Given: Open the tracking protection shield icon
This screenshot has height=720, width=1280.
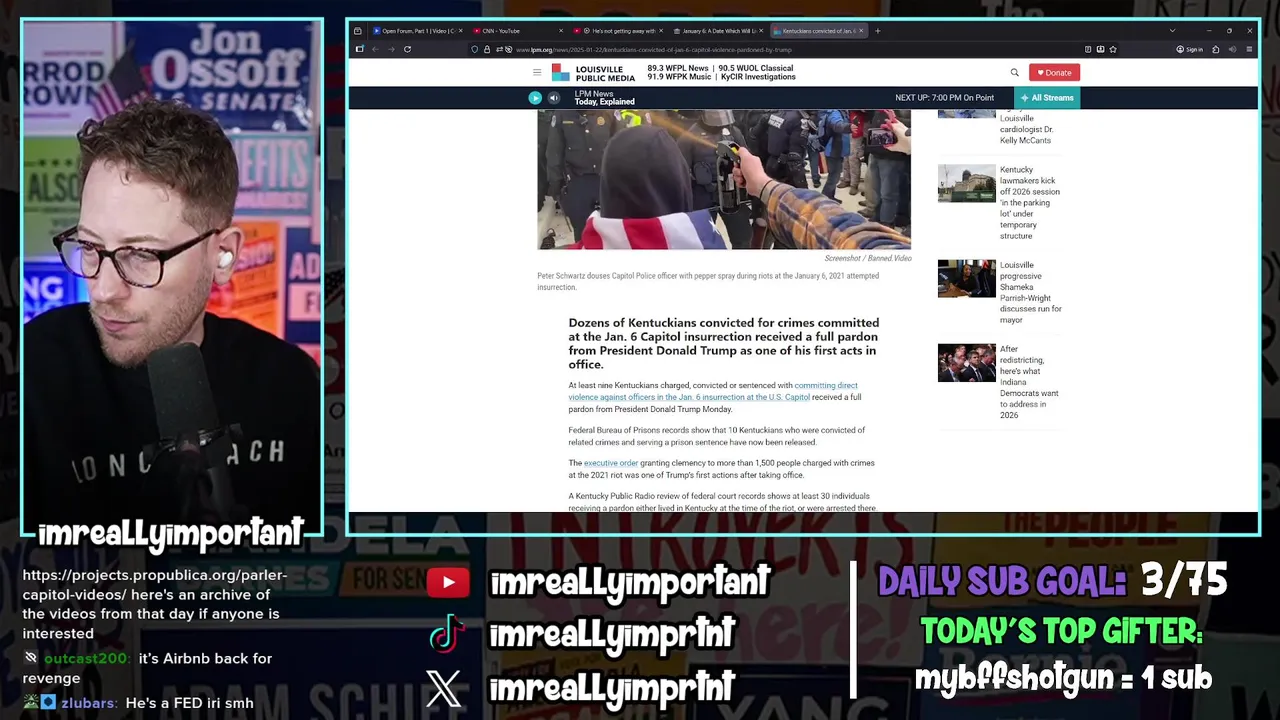Looking at the screenshot, I should pyautogui.click(x=475, y=49).
